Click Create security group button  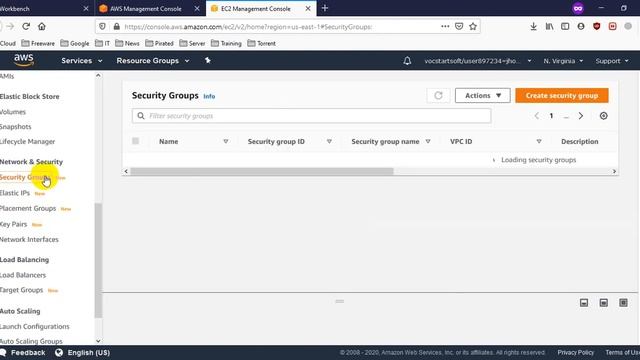click(562, 96)
